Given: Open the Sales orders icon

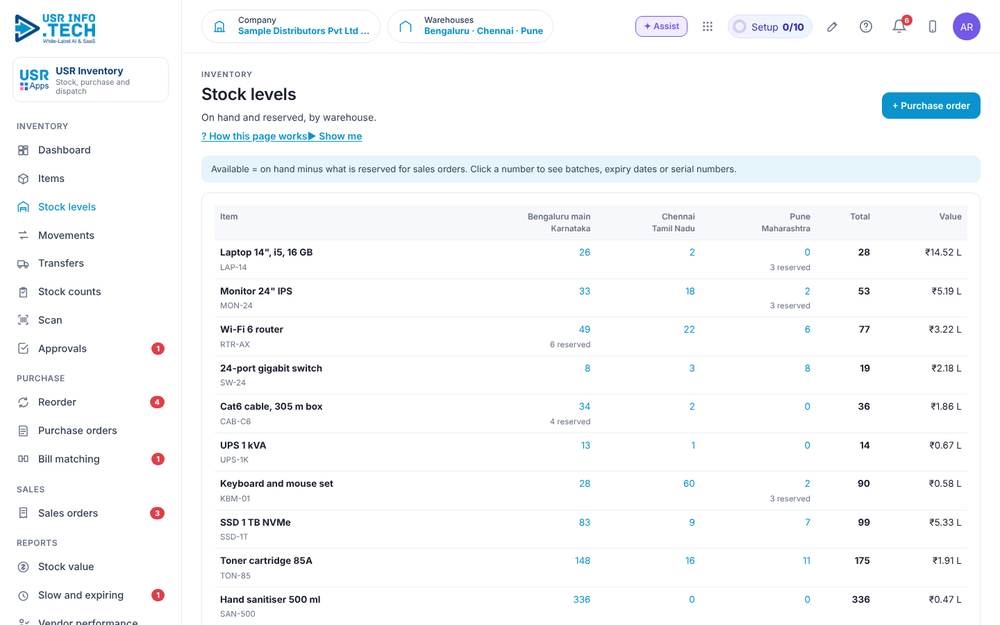Looking at the screenshot, I should [23, 513].
